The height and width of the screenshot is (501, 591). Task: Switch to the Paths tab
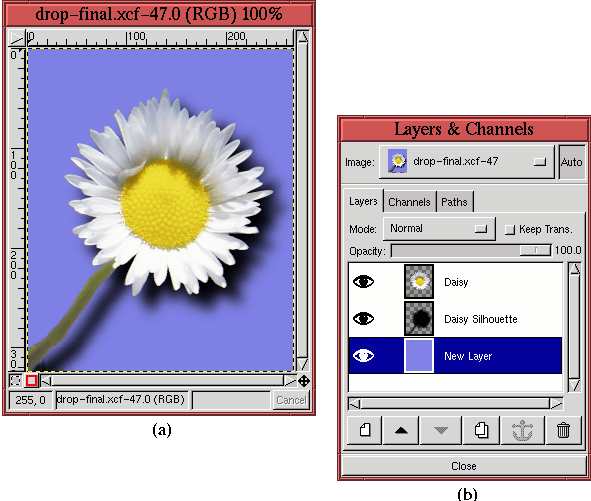pos(454,202)
